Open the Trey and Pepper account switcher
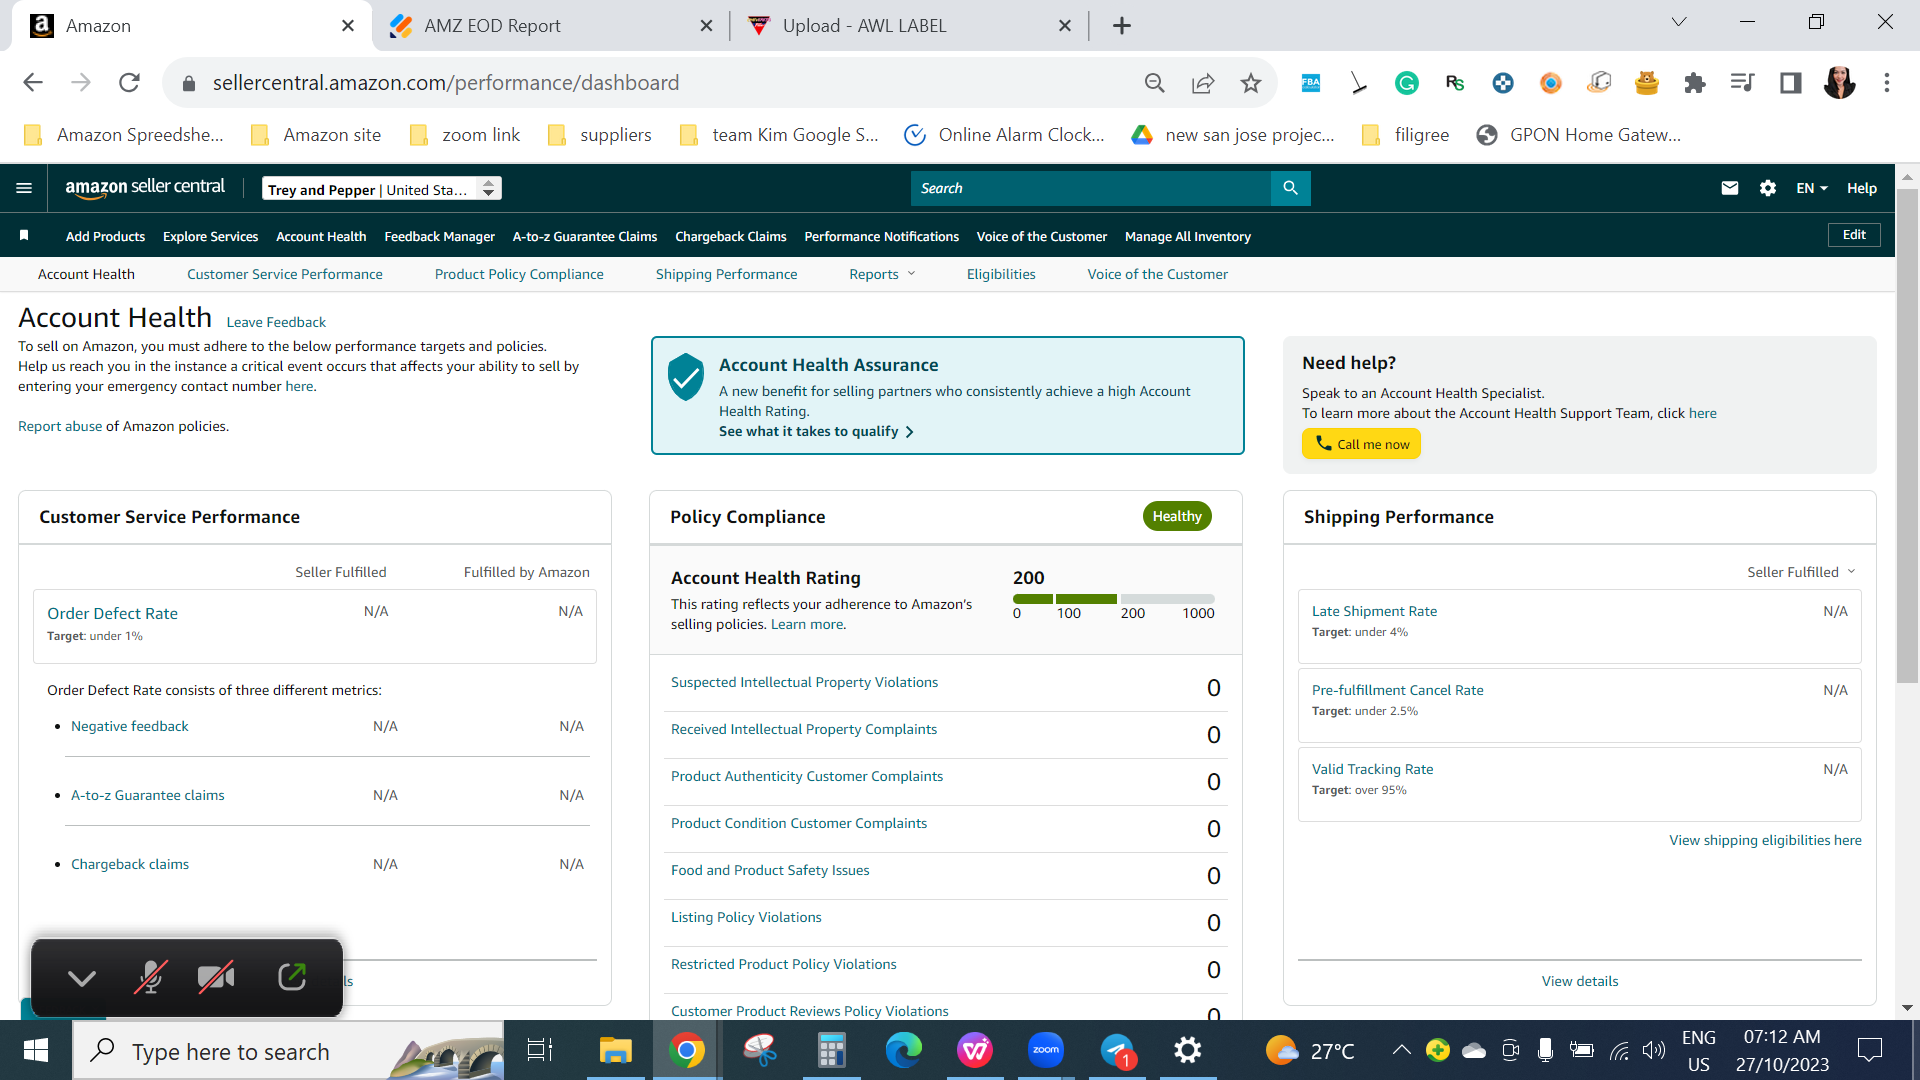The image size is (1920, 1080). tap(382, 189)
